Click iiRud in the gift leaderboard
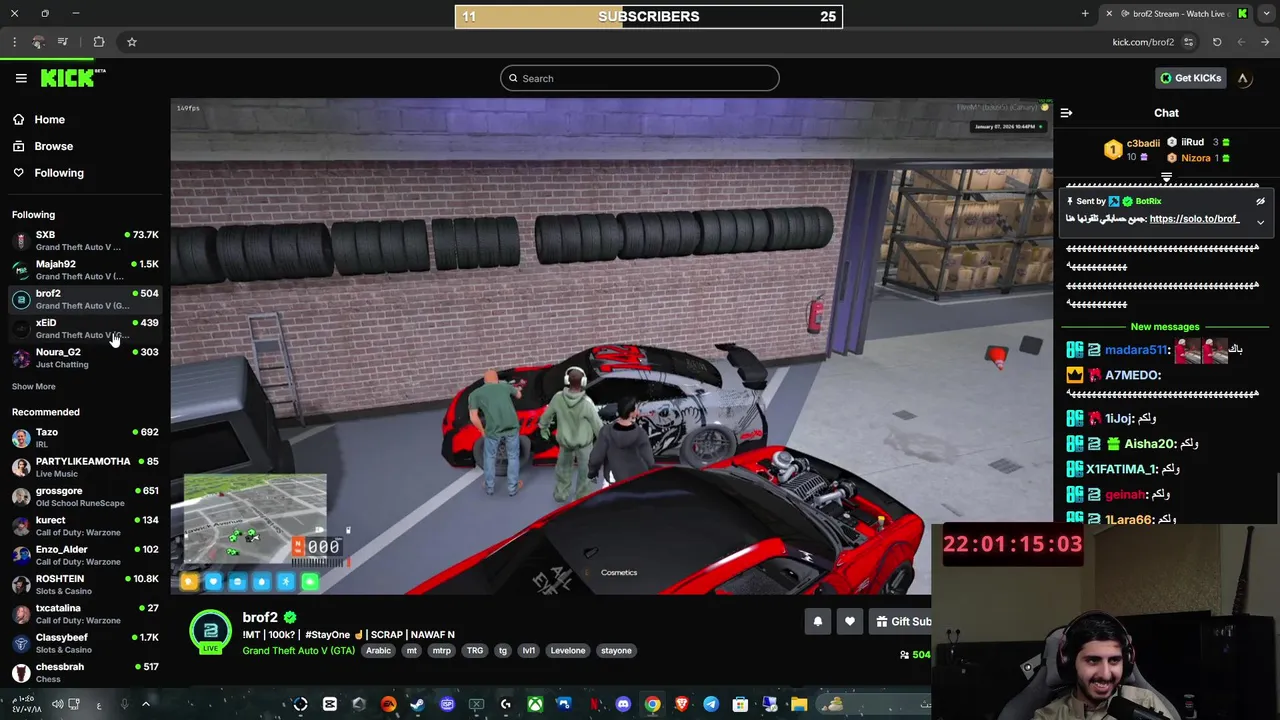This screenshot has width=1280, height=720. (1192, 142)
